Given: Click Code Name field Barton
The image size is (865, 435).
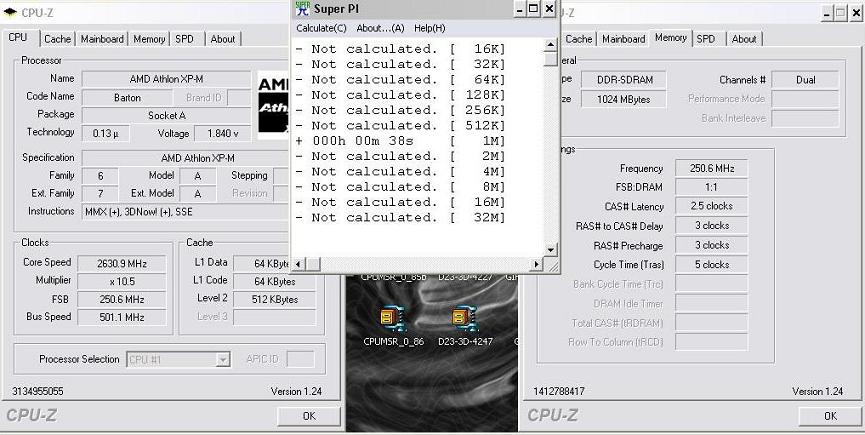Looking at the screenshot, I should click(x=127, y=98).
